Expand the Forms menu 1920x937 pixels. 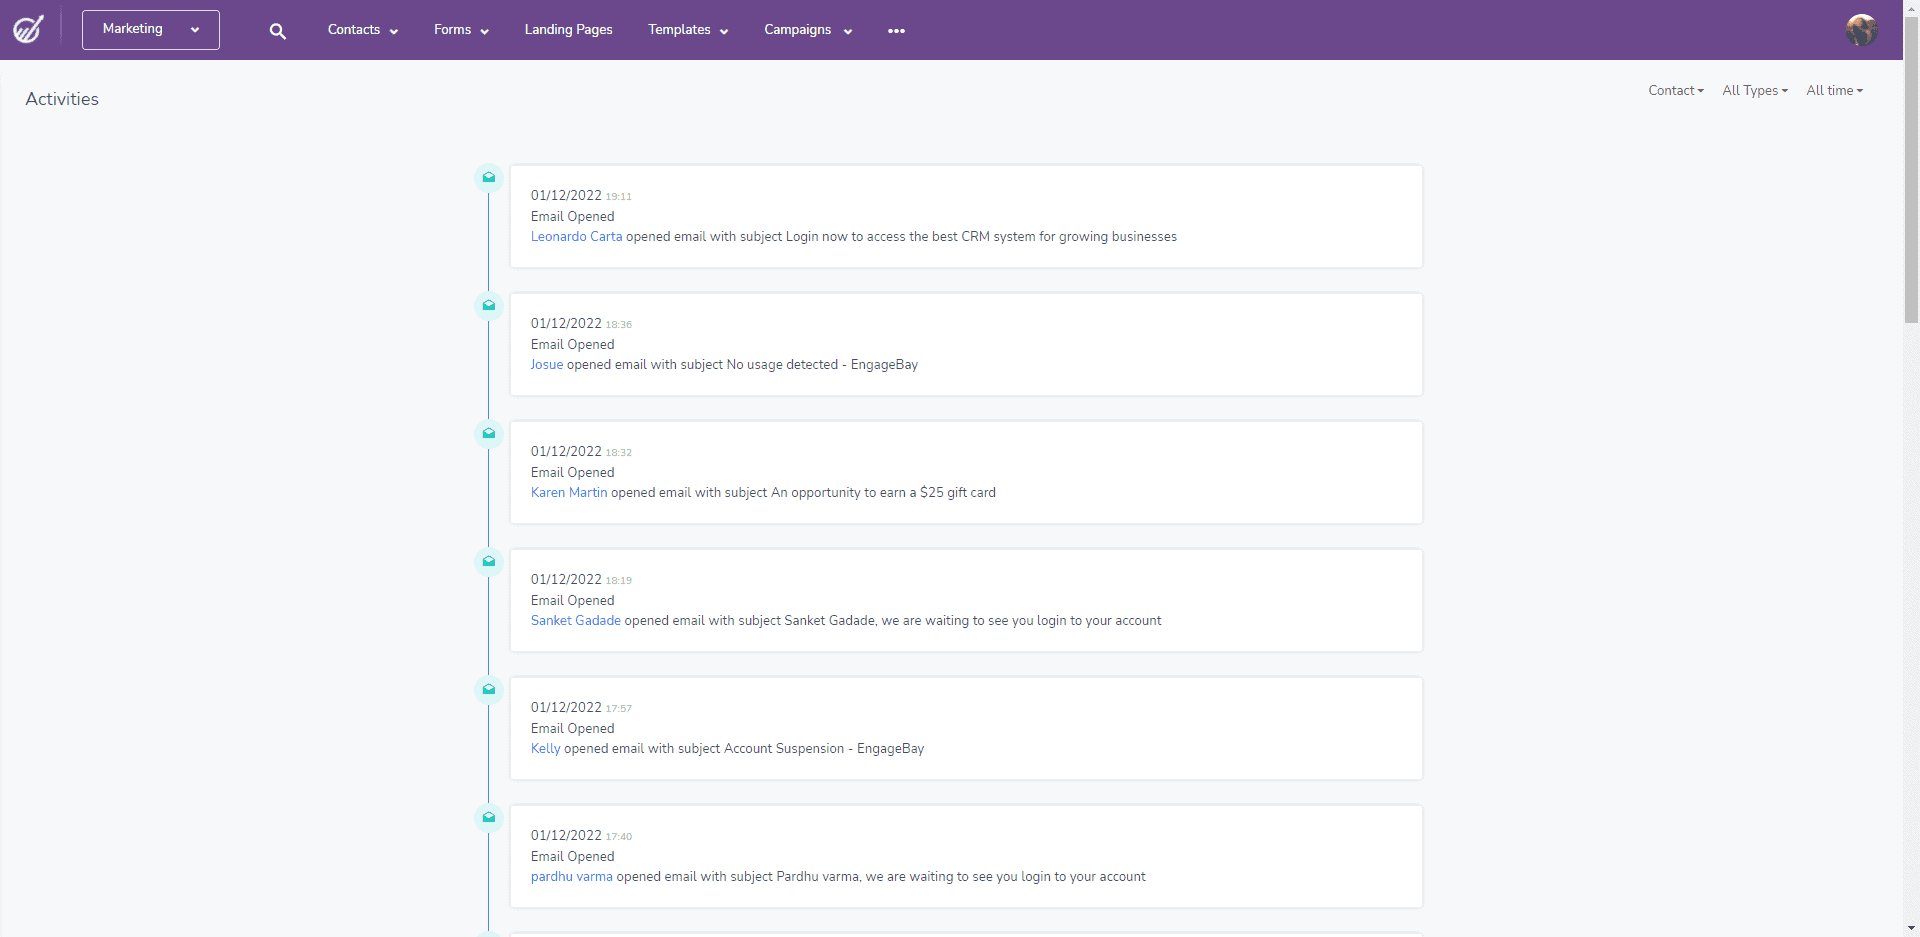[461, 30]
